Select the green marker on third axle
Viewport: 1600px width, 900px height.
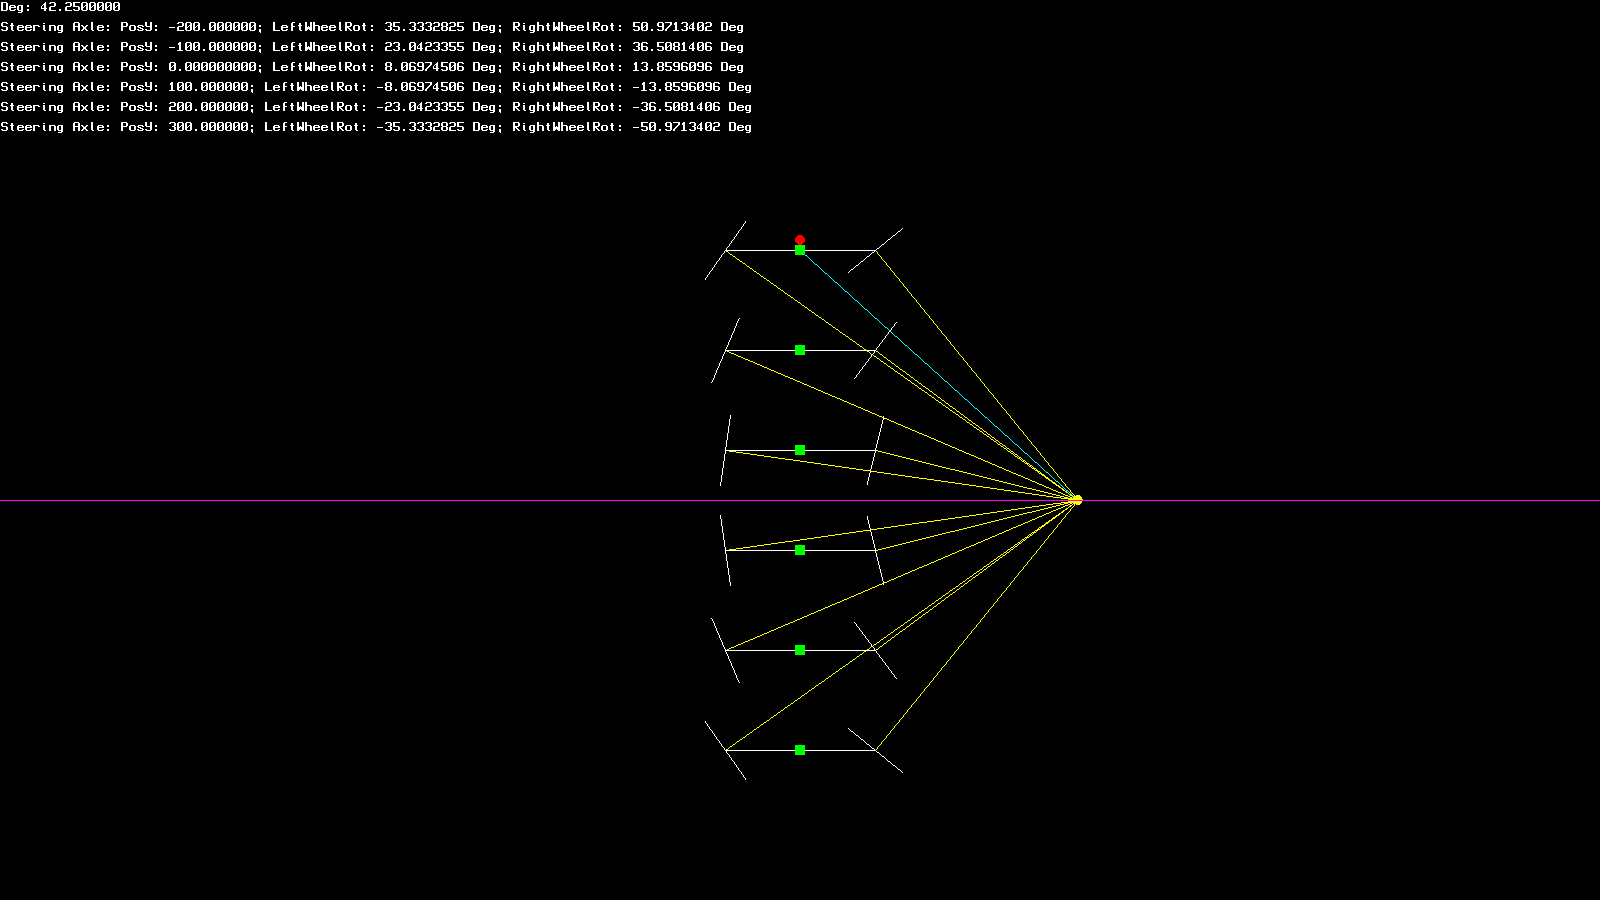pyautogui.click(x=800, y=450)
